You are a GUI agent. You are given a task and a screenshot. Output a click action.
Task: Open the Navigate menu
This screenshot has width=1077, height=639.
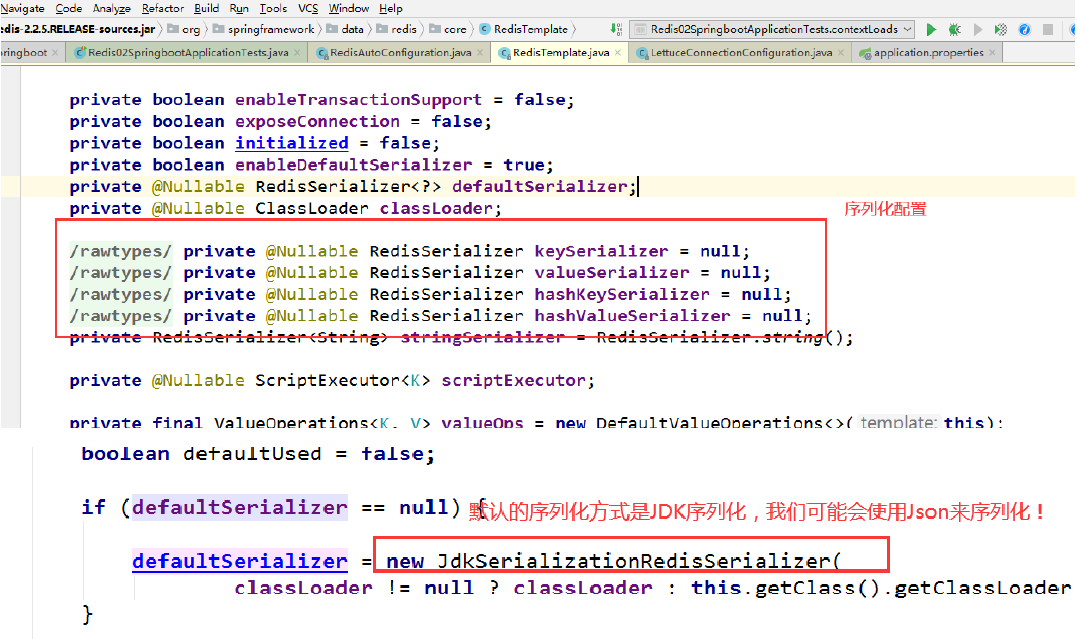(x=22, y=8)
